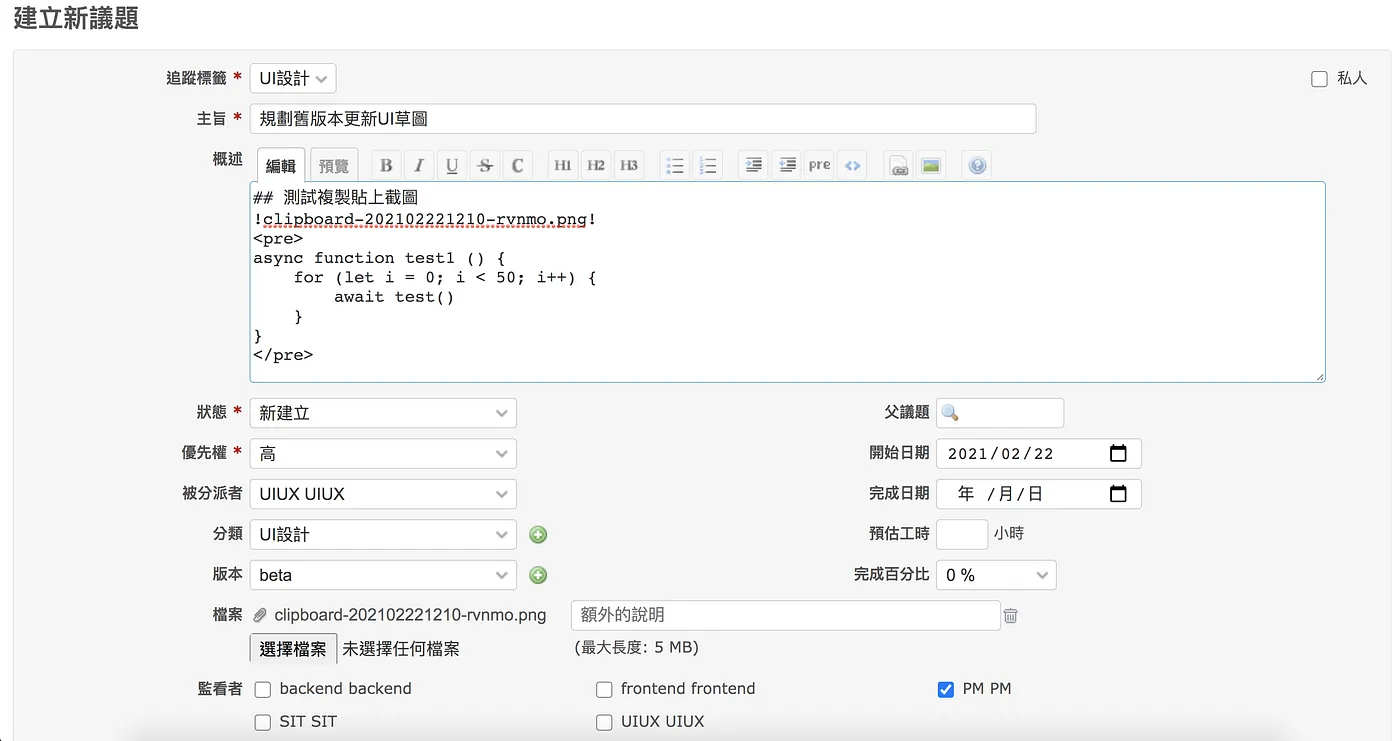The image size is (1400, 741).
Task: Insert inline code with C icon
Action: click(517, 165)
